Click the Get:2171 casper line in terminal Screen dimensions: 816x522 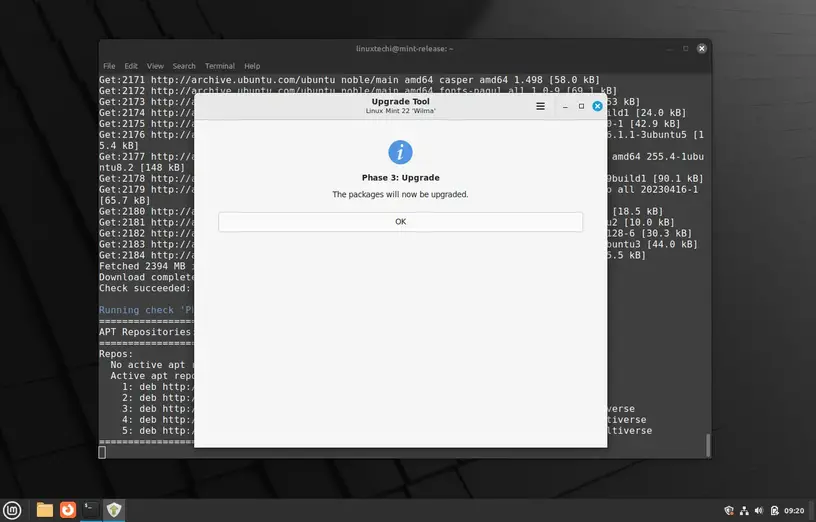(x=349, y=80)
